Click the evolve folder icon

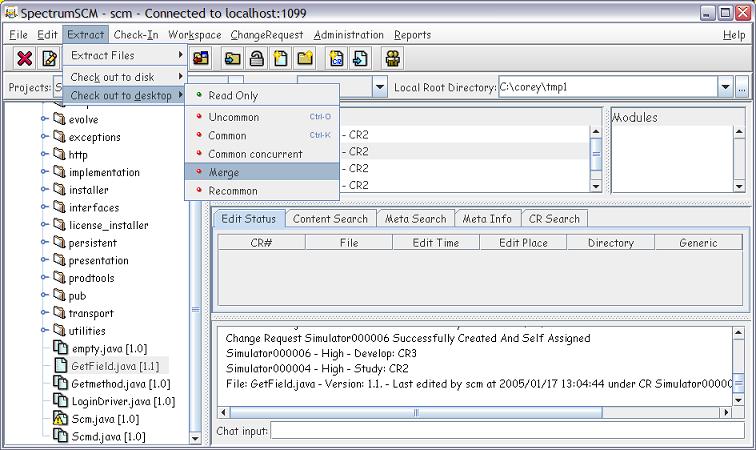59,119
